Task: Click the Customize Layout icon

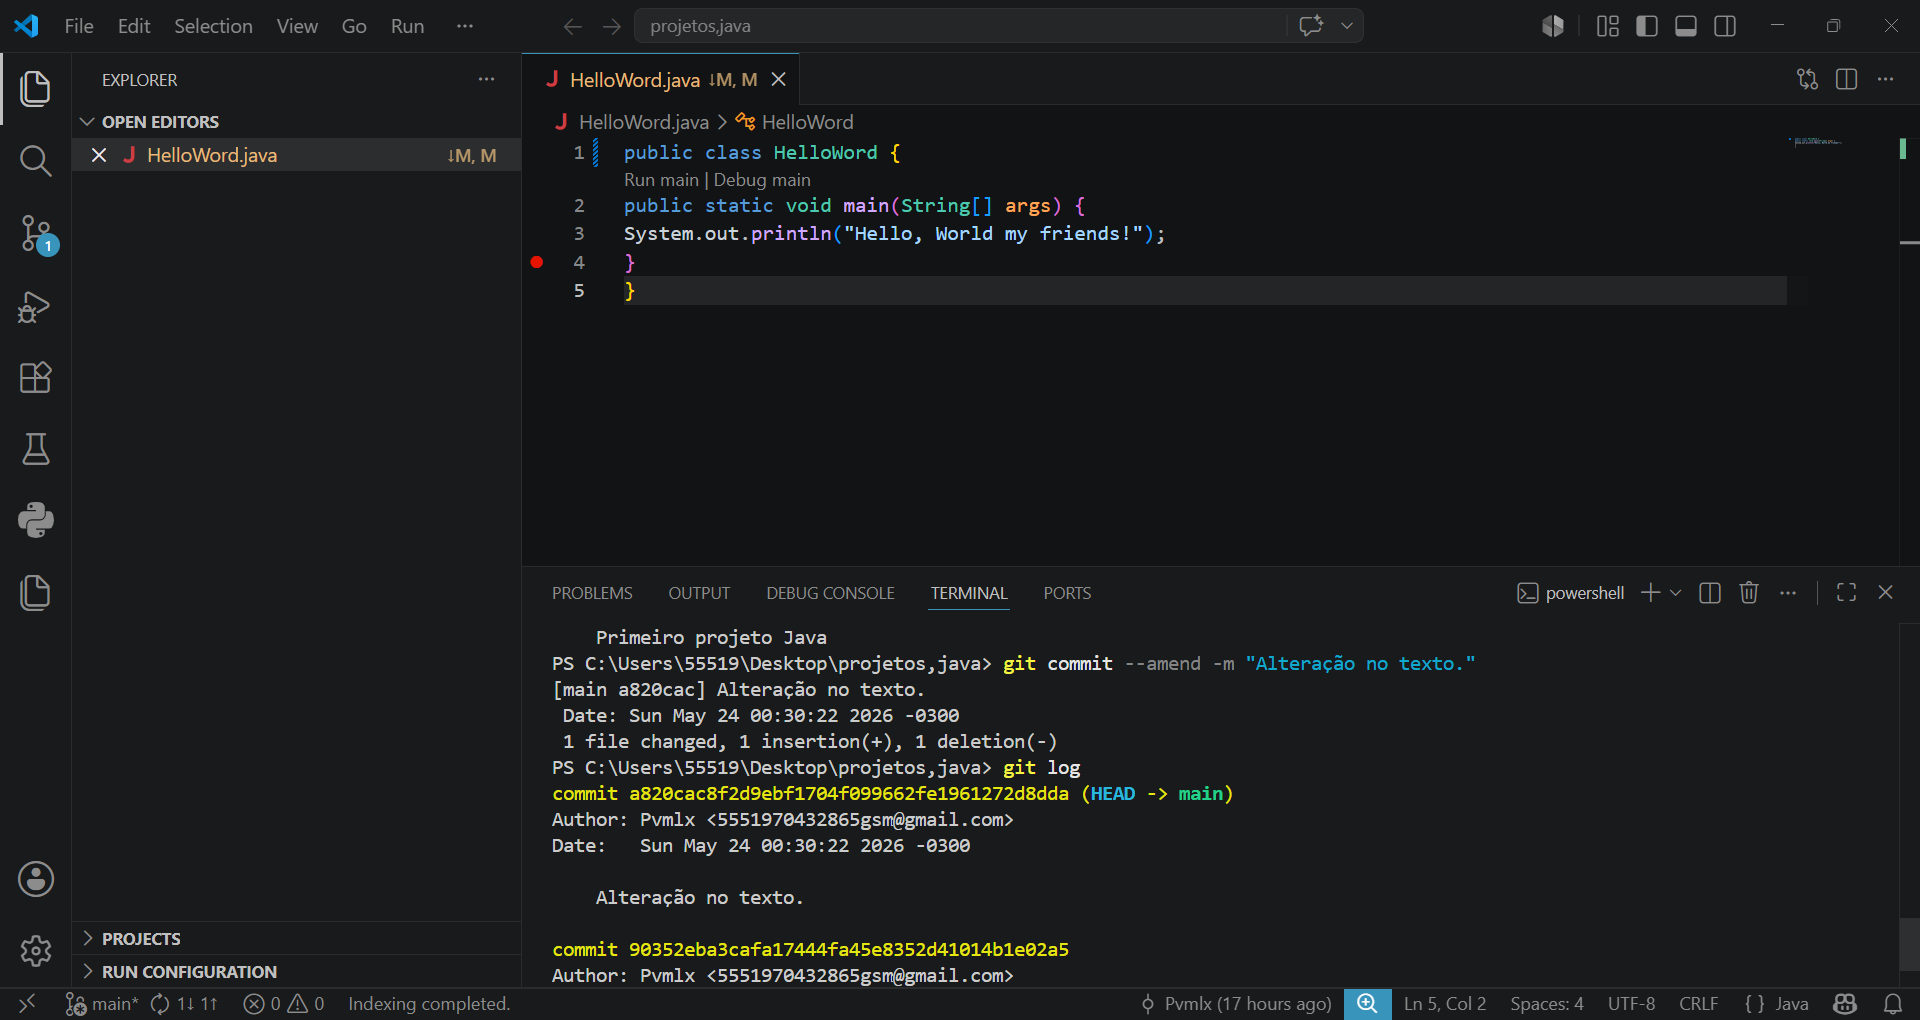Action: tap(1607, 26)
